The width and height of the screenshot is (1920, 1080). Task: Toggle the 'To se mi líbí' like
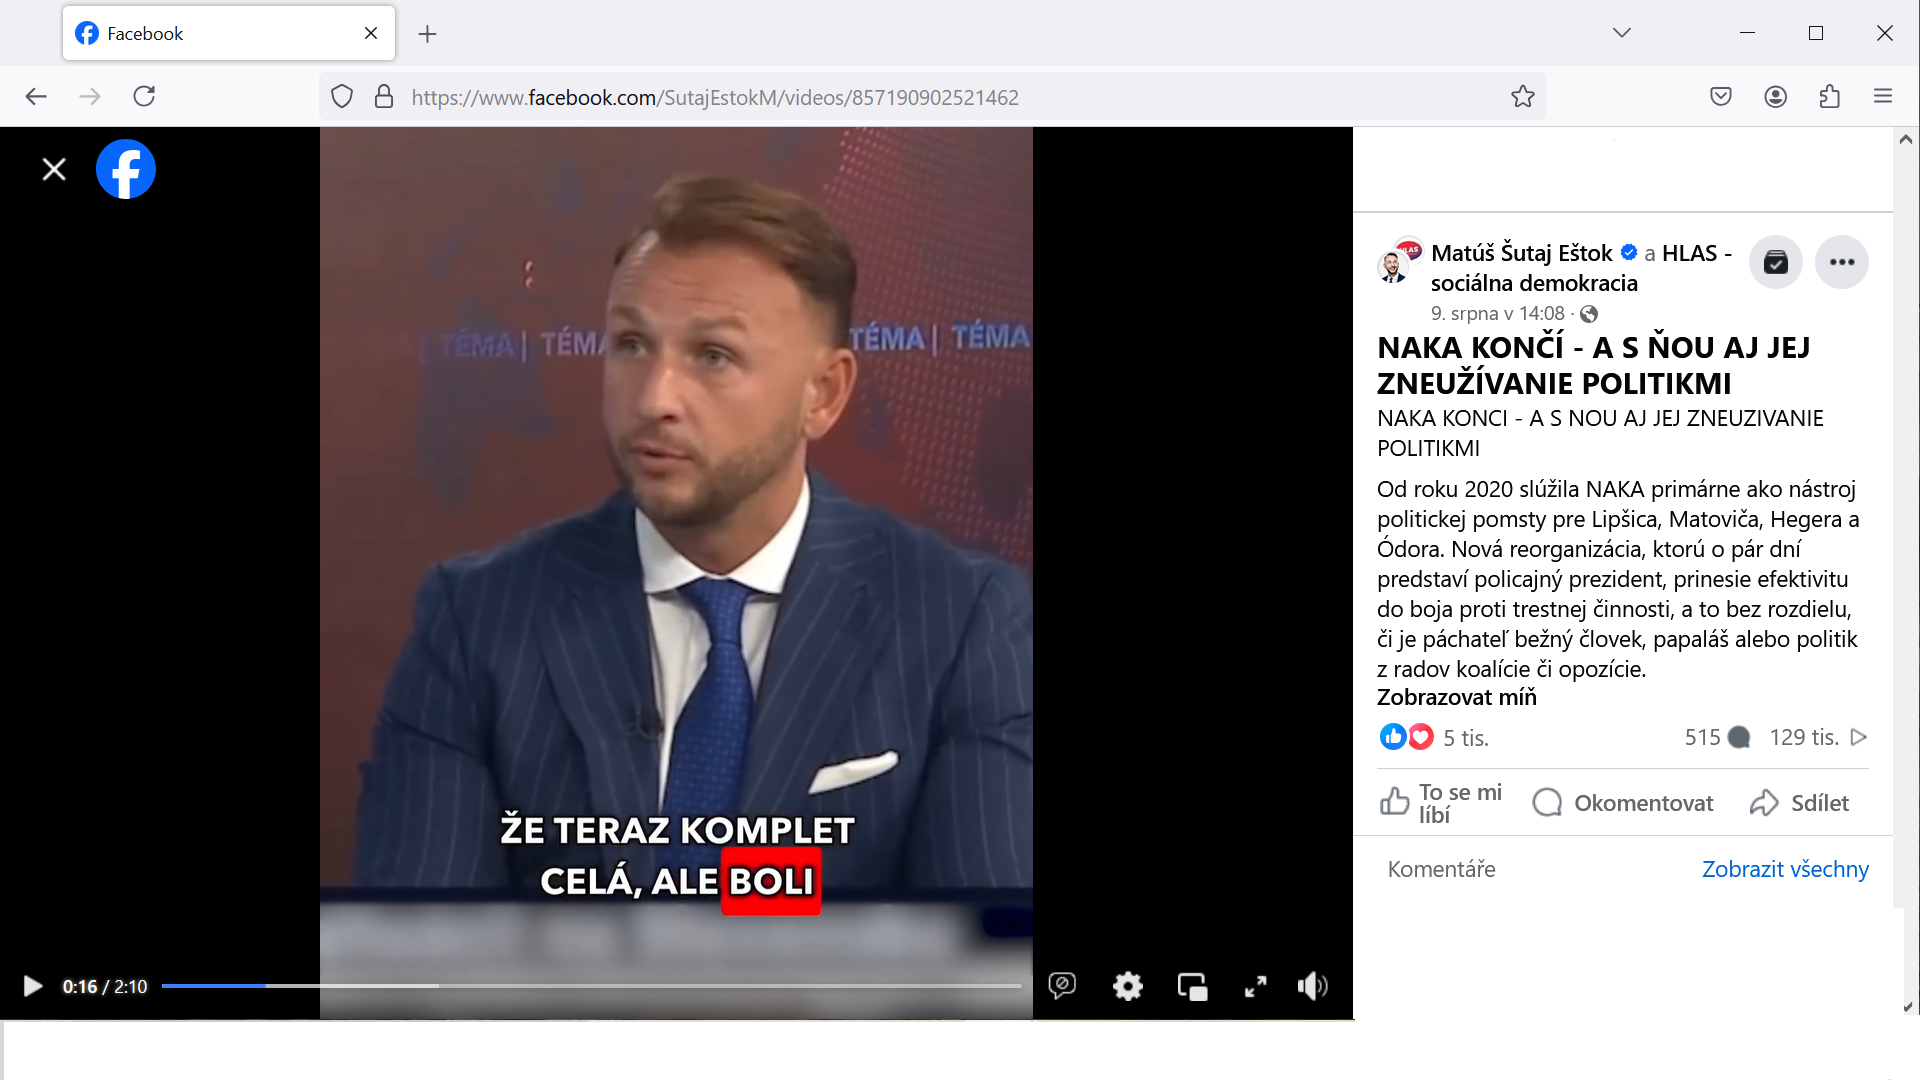[x=1441, y=803]
